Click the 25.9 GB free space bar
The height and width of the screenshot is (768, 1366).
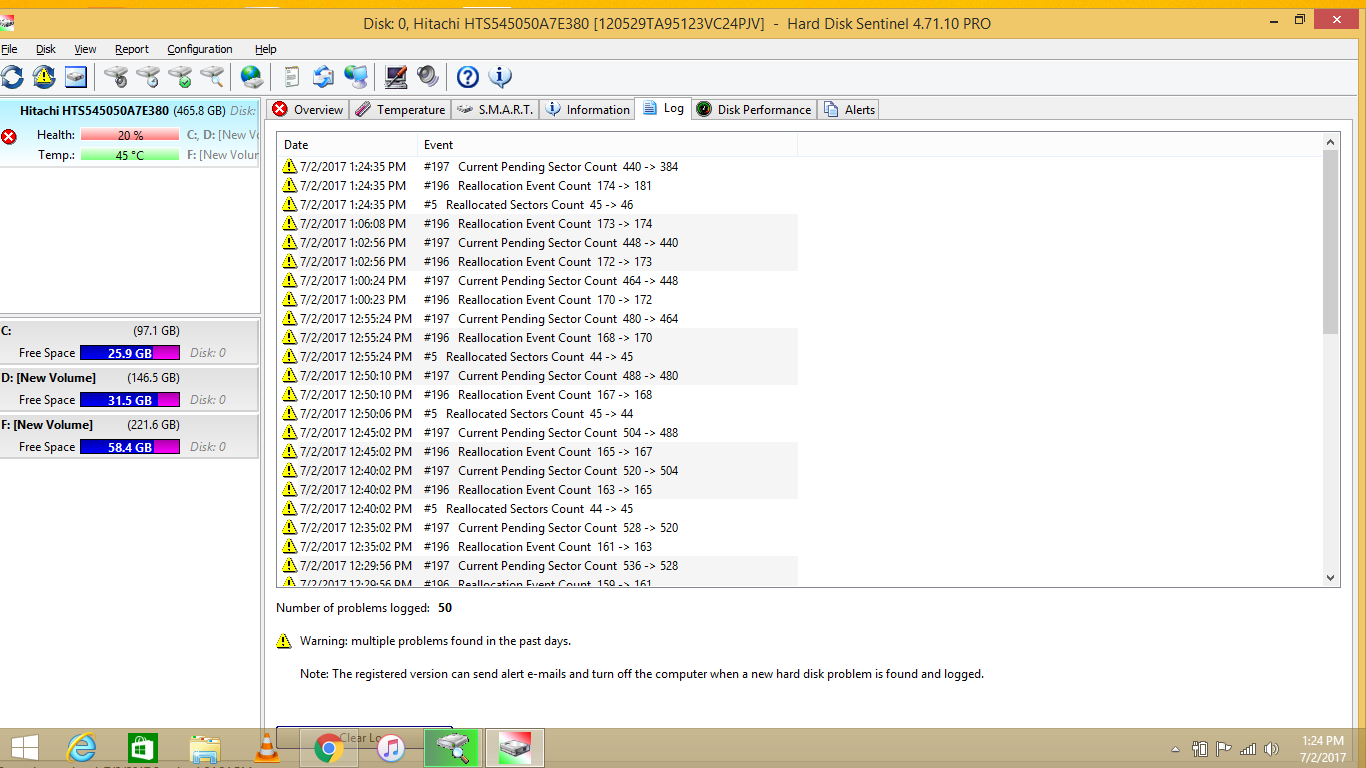tap(130, 353)
